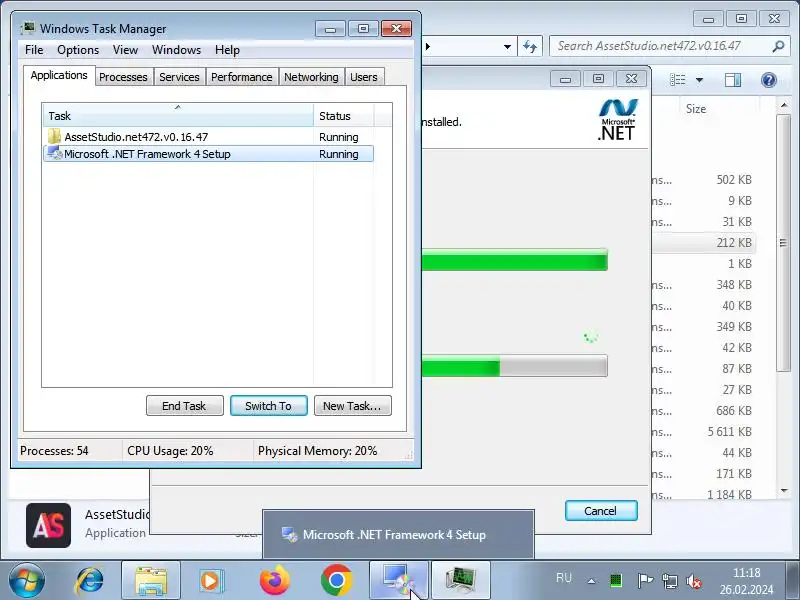800x600 pixels.
Task: Select the file row sized 5 611 KB
Action: 704,432
